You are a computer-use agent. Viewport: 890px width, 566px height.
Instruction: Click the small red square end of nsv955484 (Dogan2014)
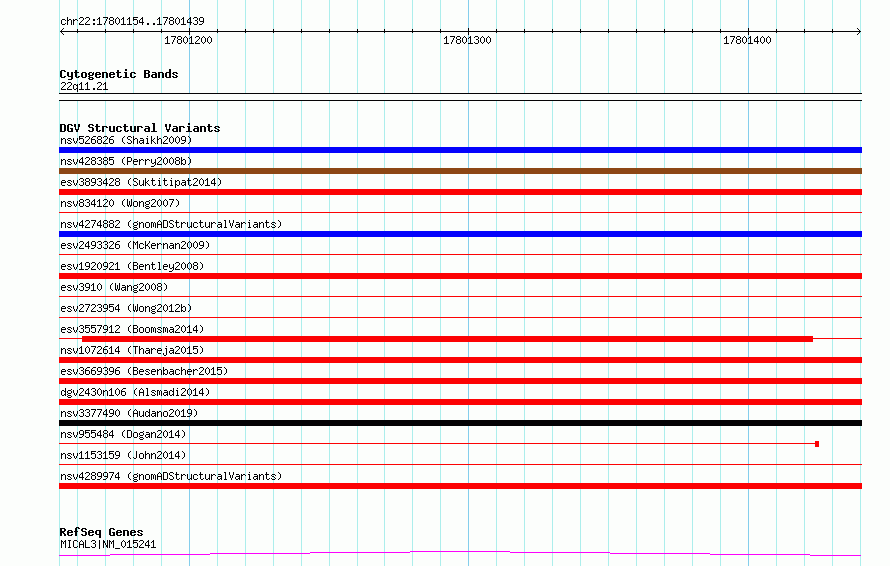coord(817,444)
